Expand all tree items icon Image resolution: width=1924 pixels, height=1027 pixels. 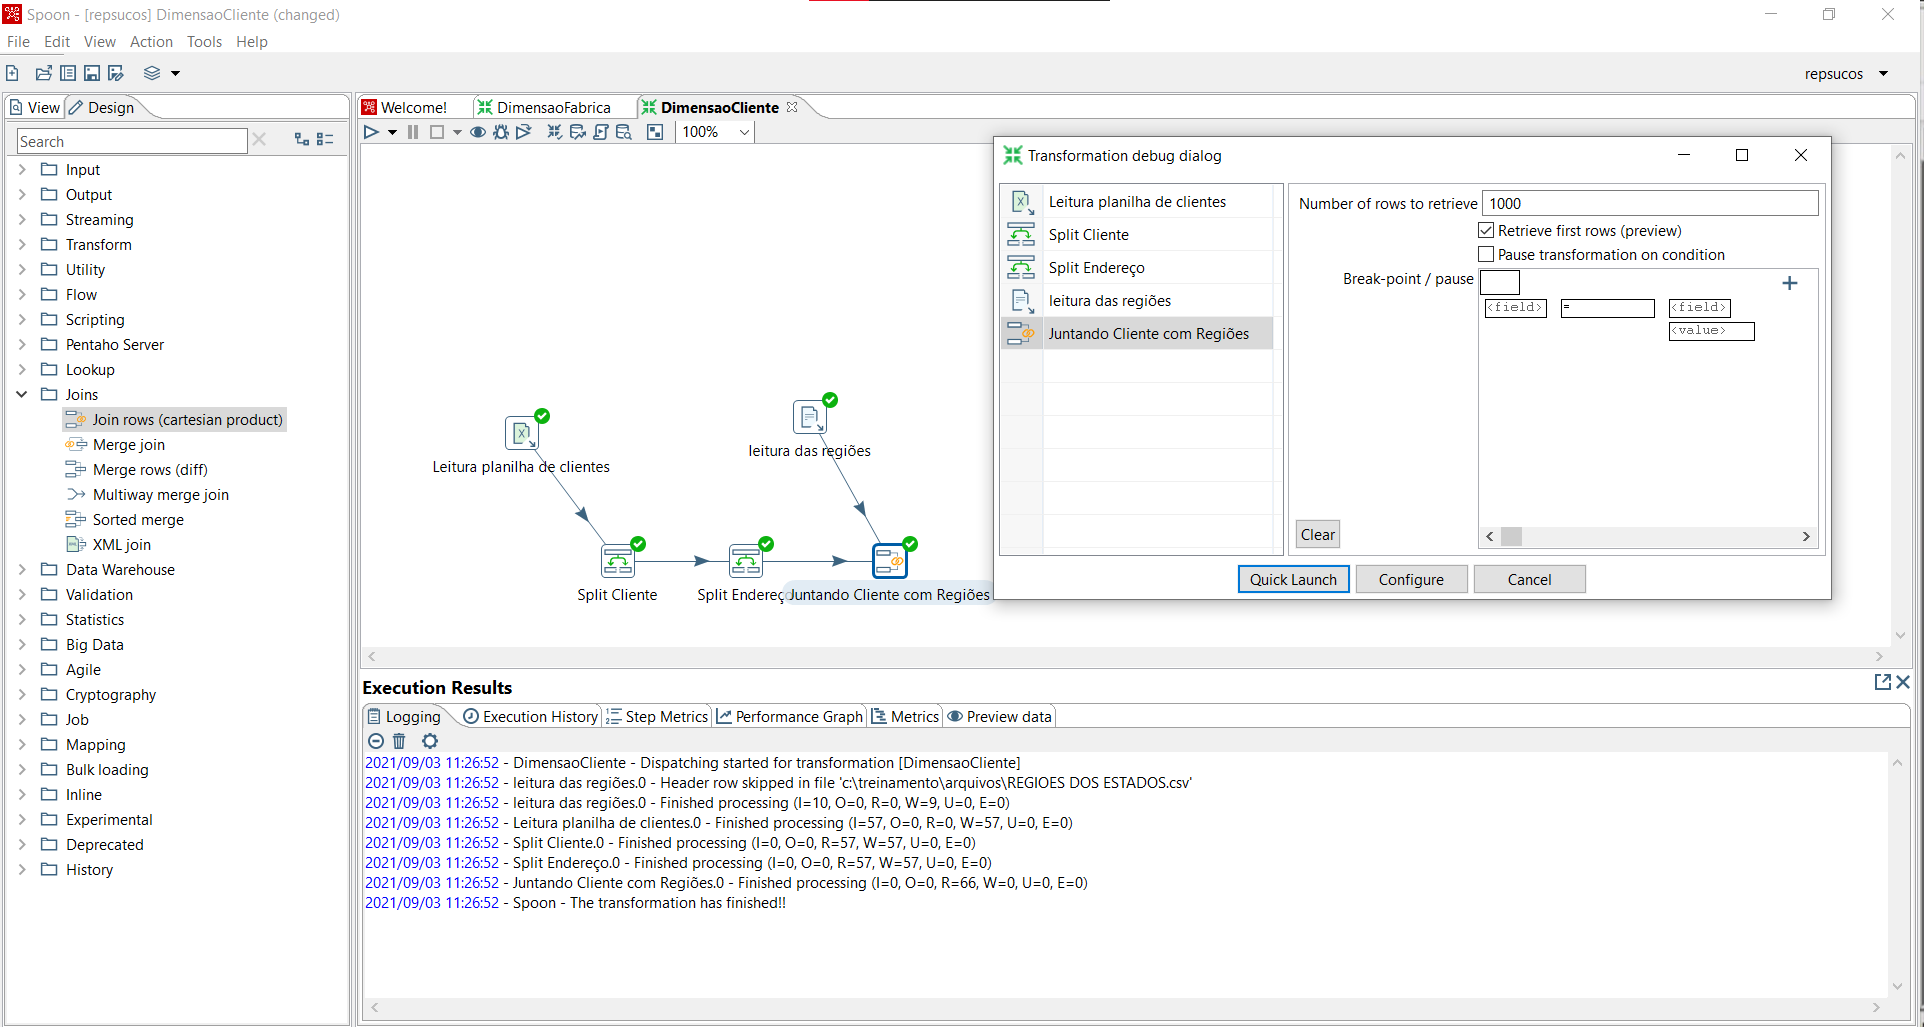click(302, 140)
